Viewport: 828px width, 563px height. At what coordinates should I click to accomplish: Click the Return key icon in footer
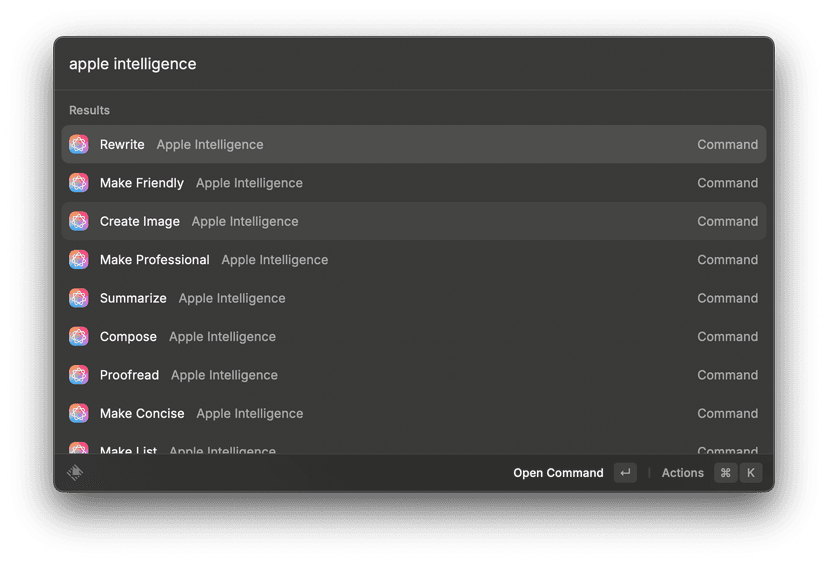tap(625, 473)
